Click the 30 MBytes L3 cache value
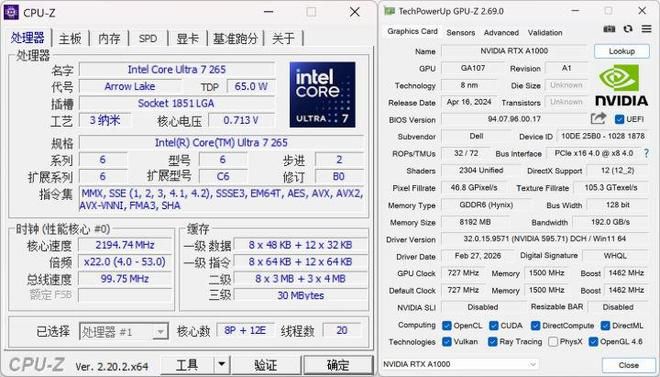The image size is (660, 377). coord(301,295)
